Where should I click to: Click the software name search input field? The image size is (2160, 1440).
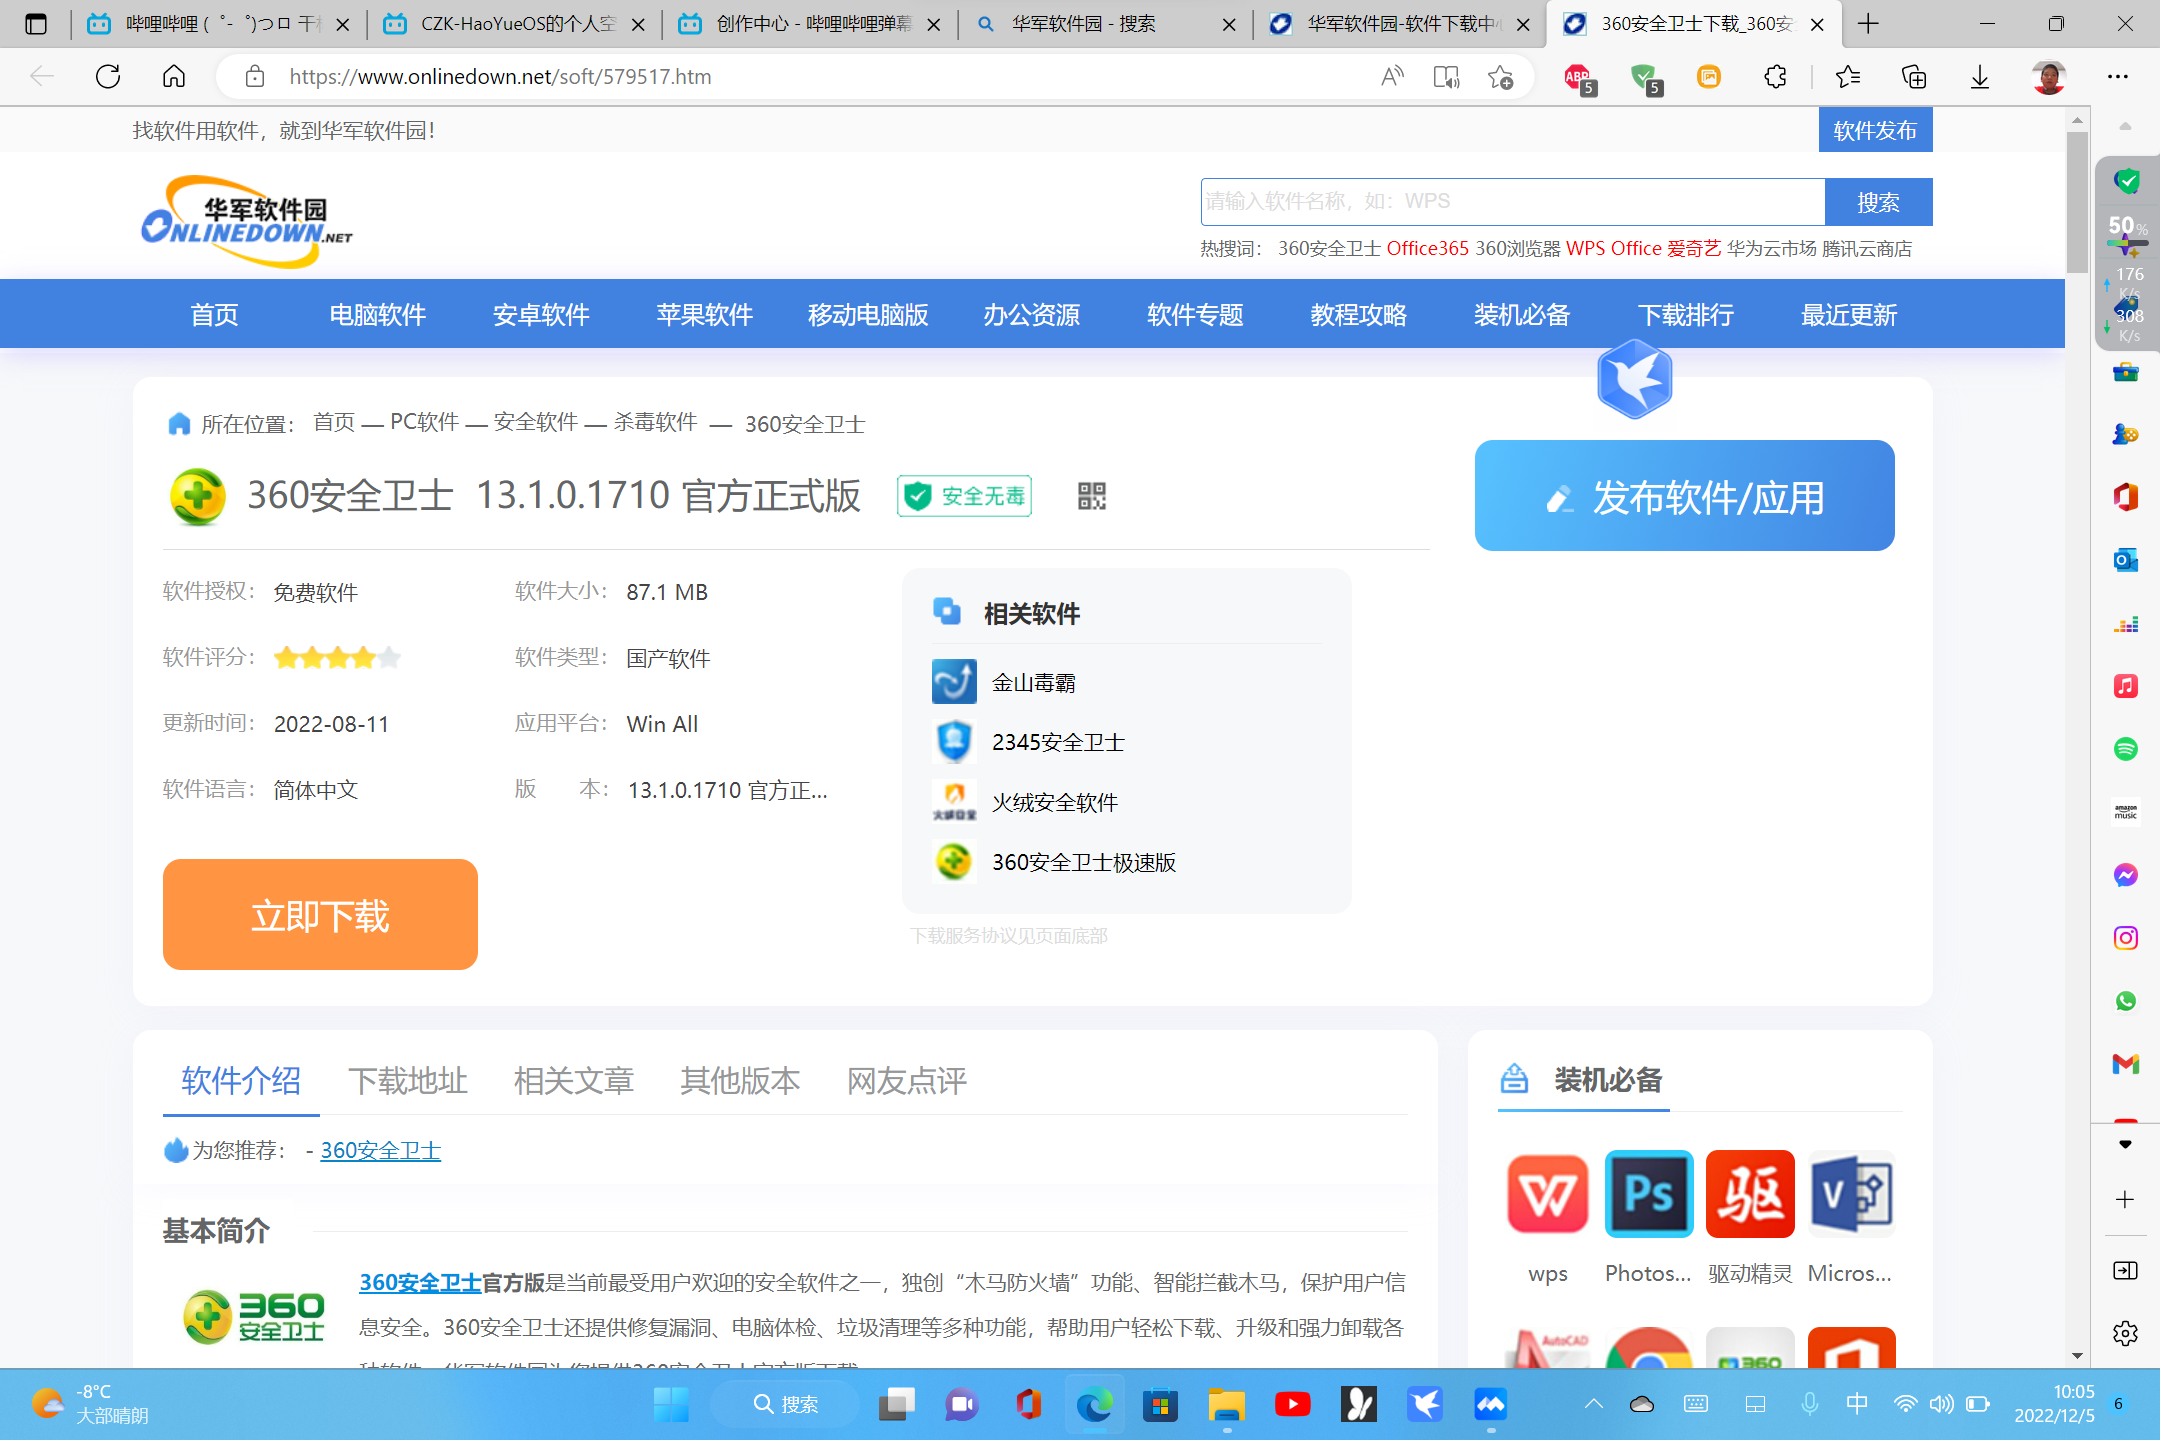pyautogui.click(x=1513, y=202)
